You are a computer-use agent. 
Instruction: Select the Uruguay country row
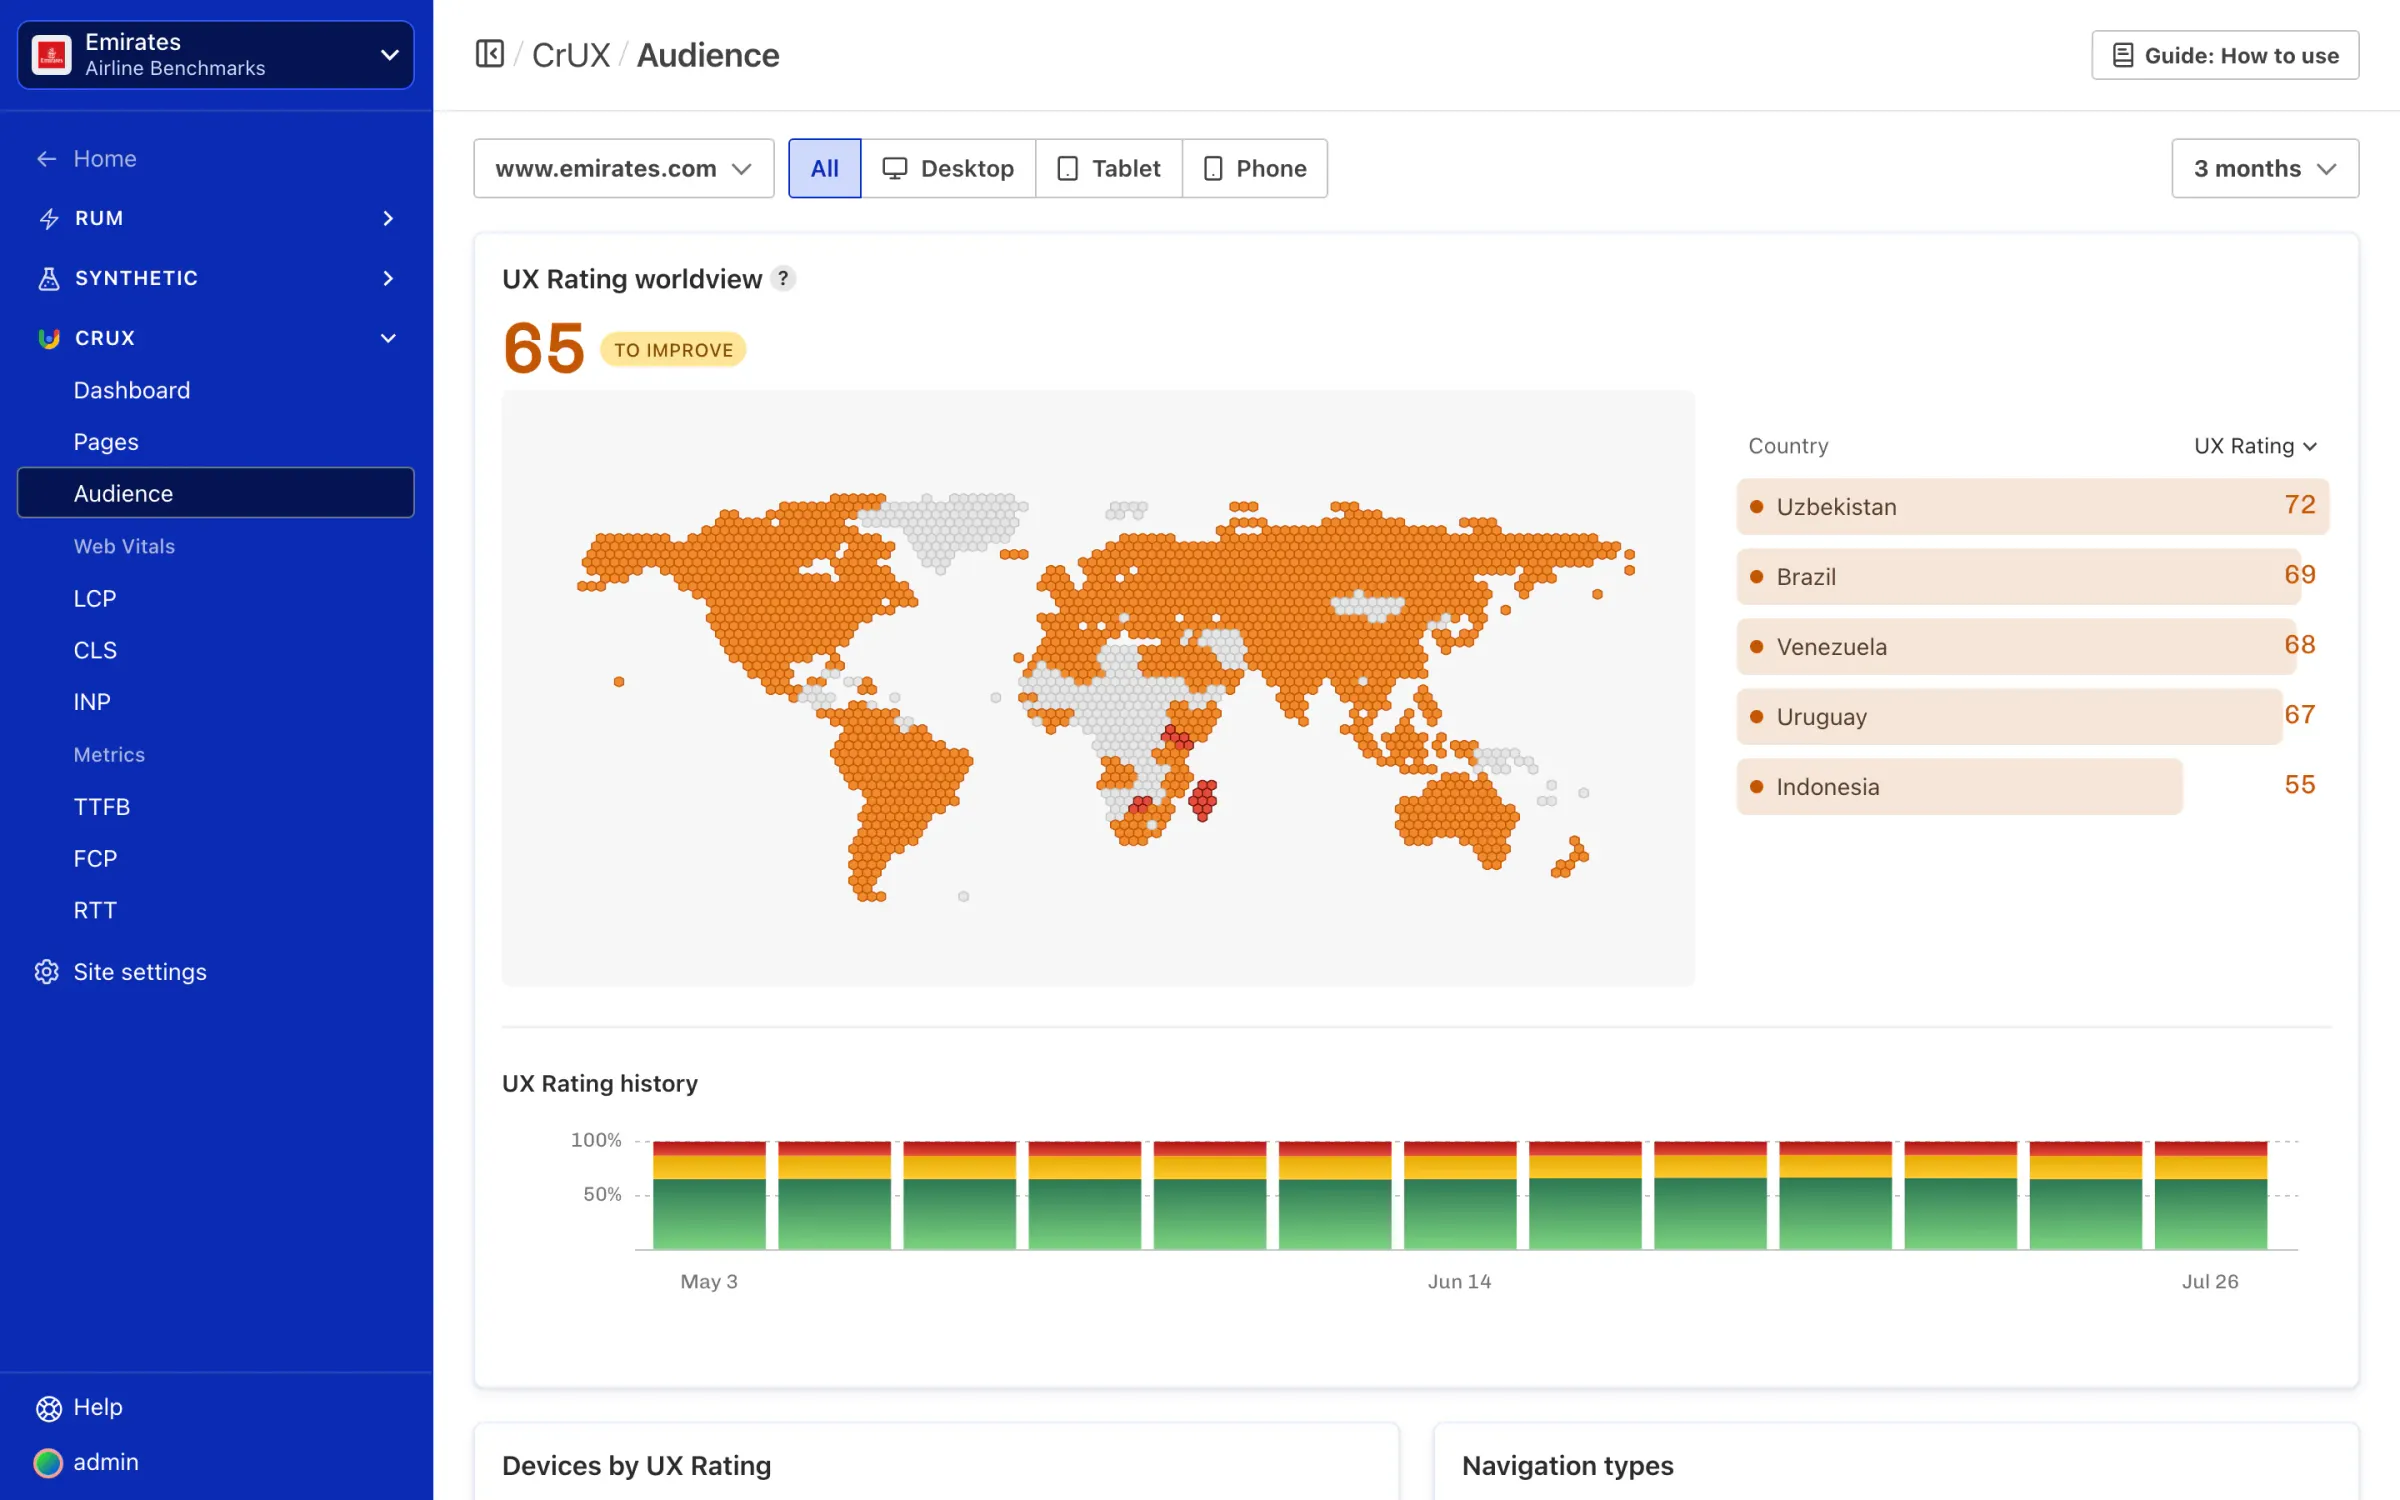pos(2033,716)
